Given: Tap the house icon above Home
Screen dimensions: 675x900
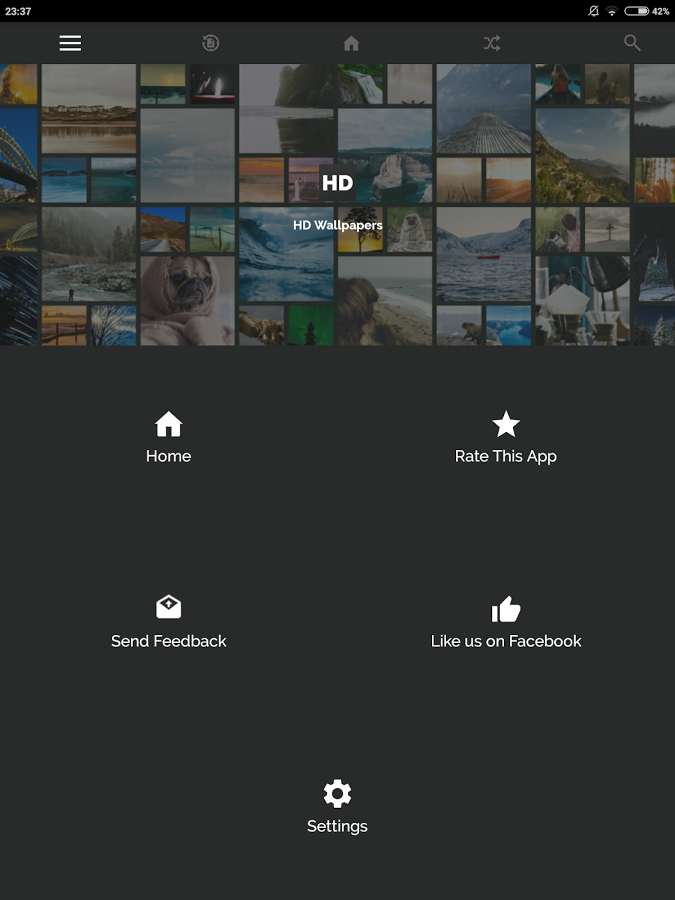Looking at the screenshot, I should pos(169,424).
